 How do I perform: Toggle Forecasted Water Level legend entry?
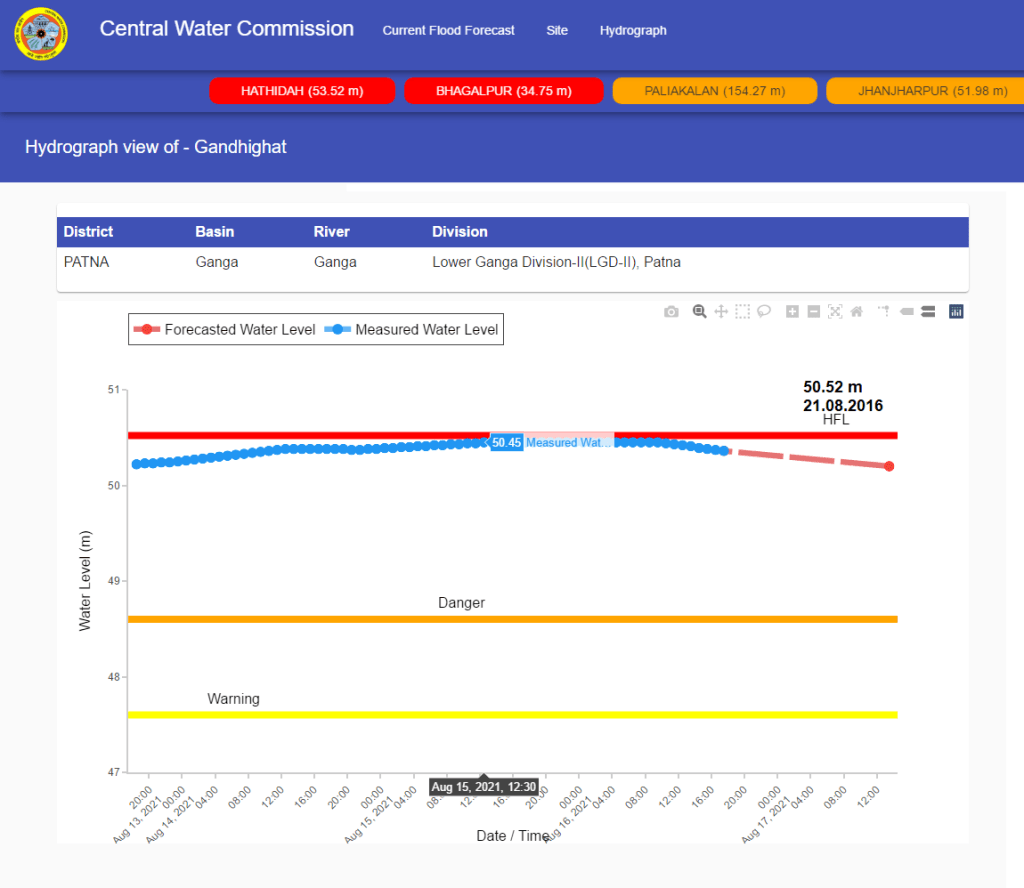227,329
